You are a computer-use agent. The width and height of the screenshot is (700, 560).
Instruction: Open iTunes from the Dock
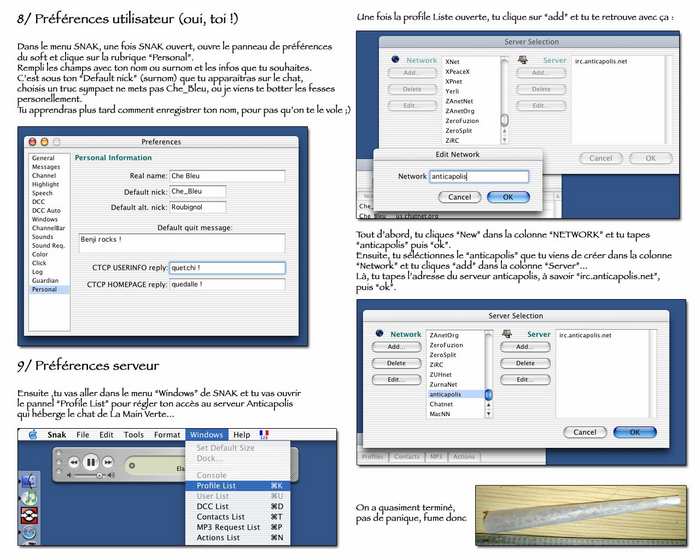[x=29, y=497]
